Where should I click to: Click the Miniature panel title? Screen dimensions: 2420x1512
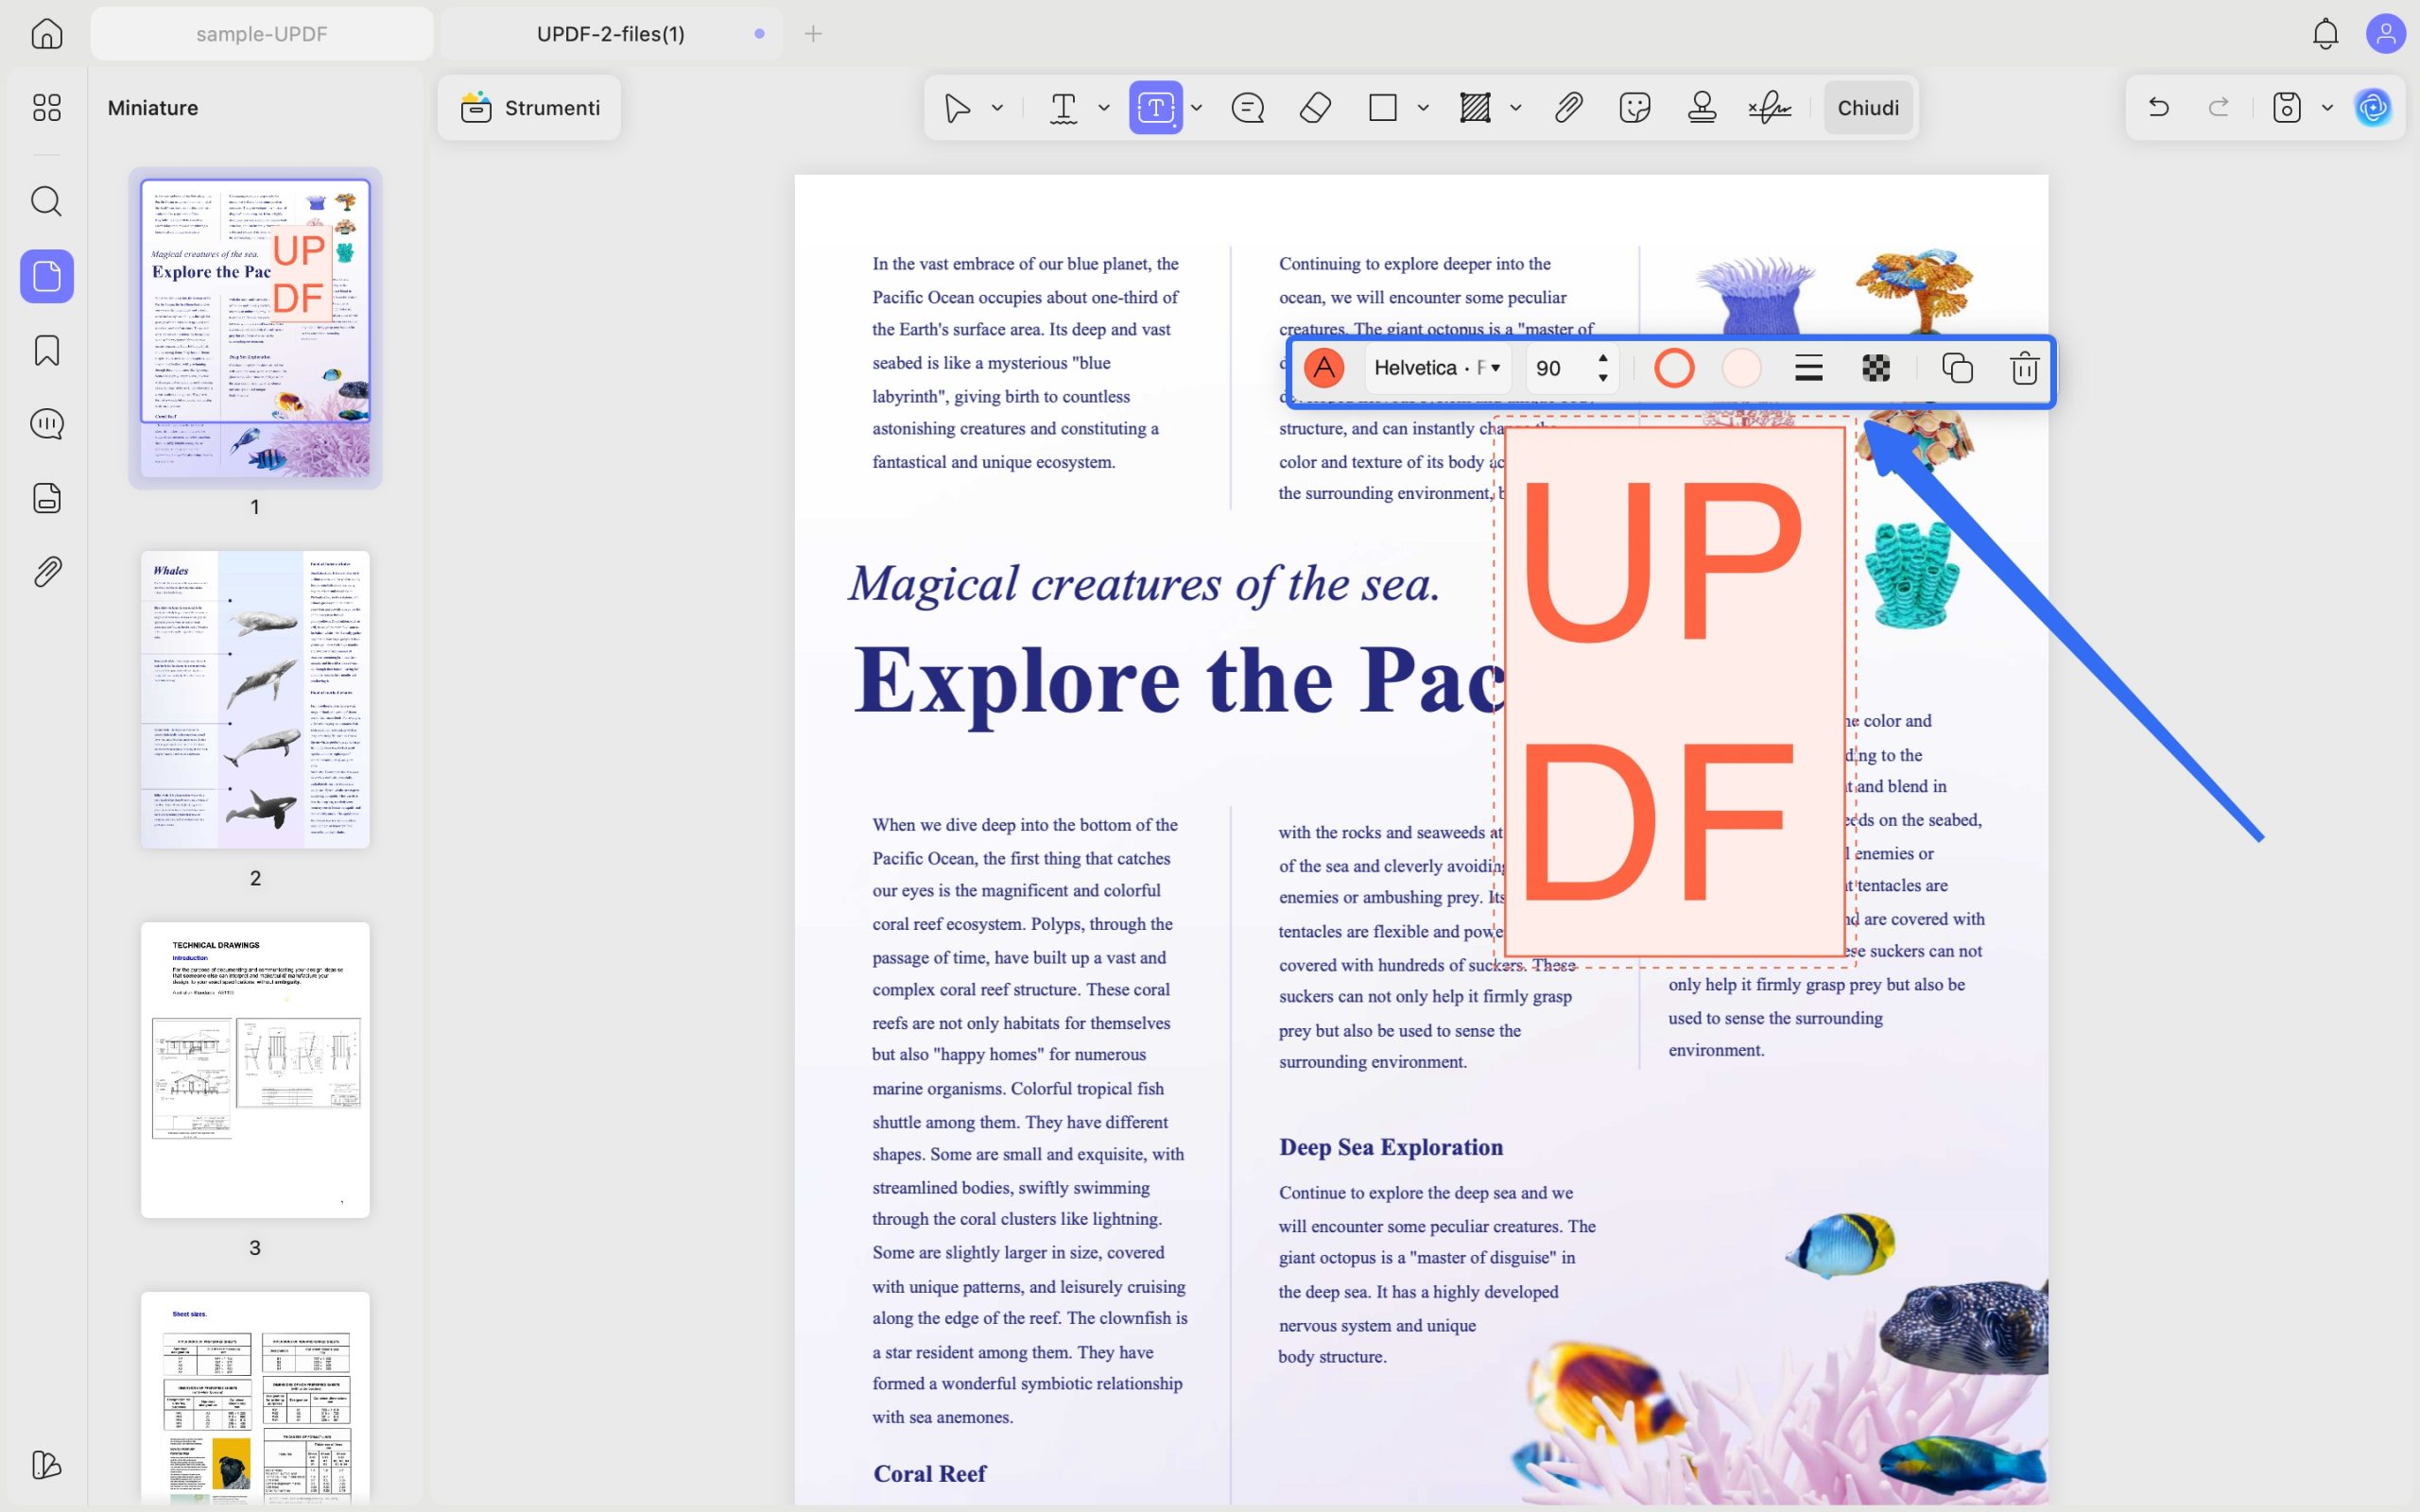[153, 107]
